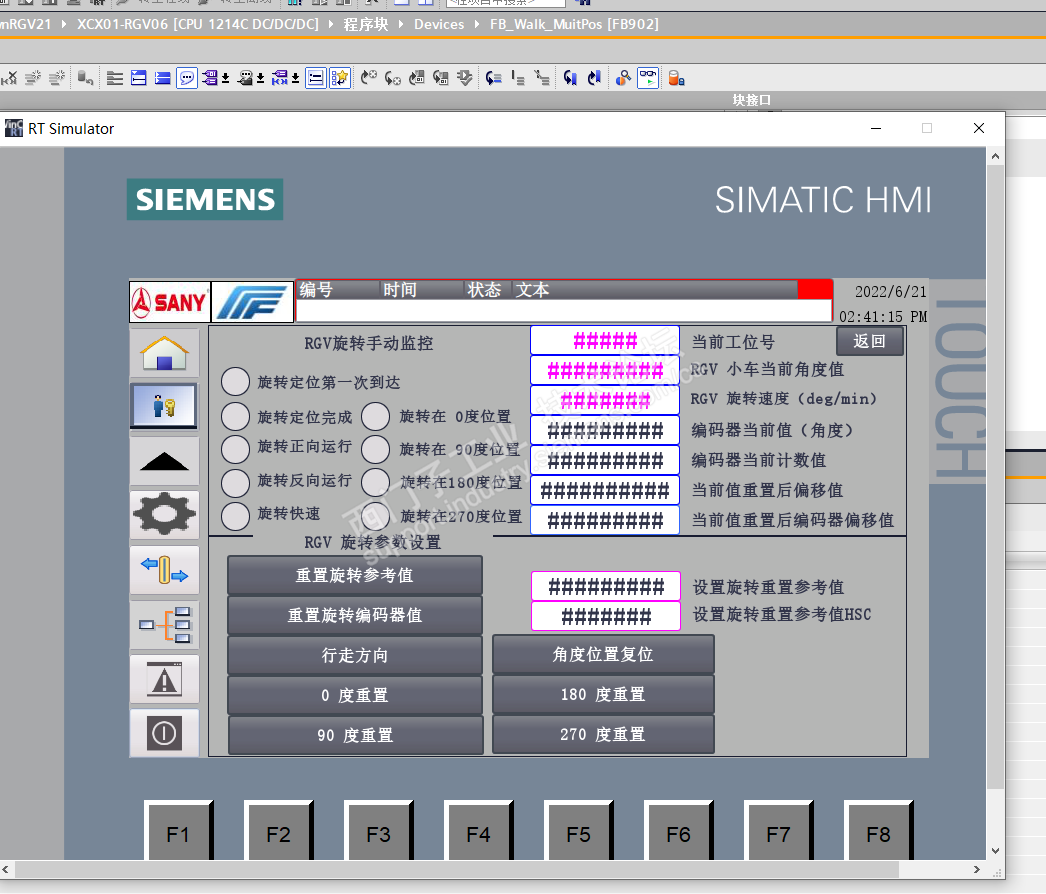The width and height of the screenshot is (1046, 894).
Task: Expand breadcrumb arrow before Devices
Action: [401, 25]
